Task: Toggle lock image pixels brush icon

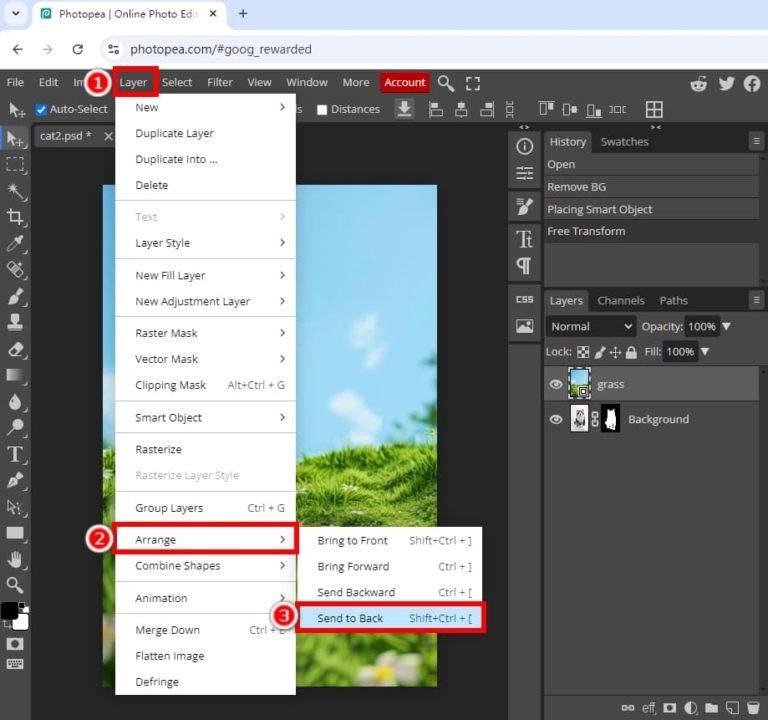Action: coord(600,352)
